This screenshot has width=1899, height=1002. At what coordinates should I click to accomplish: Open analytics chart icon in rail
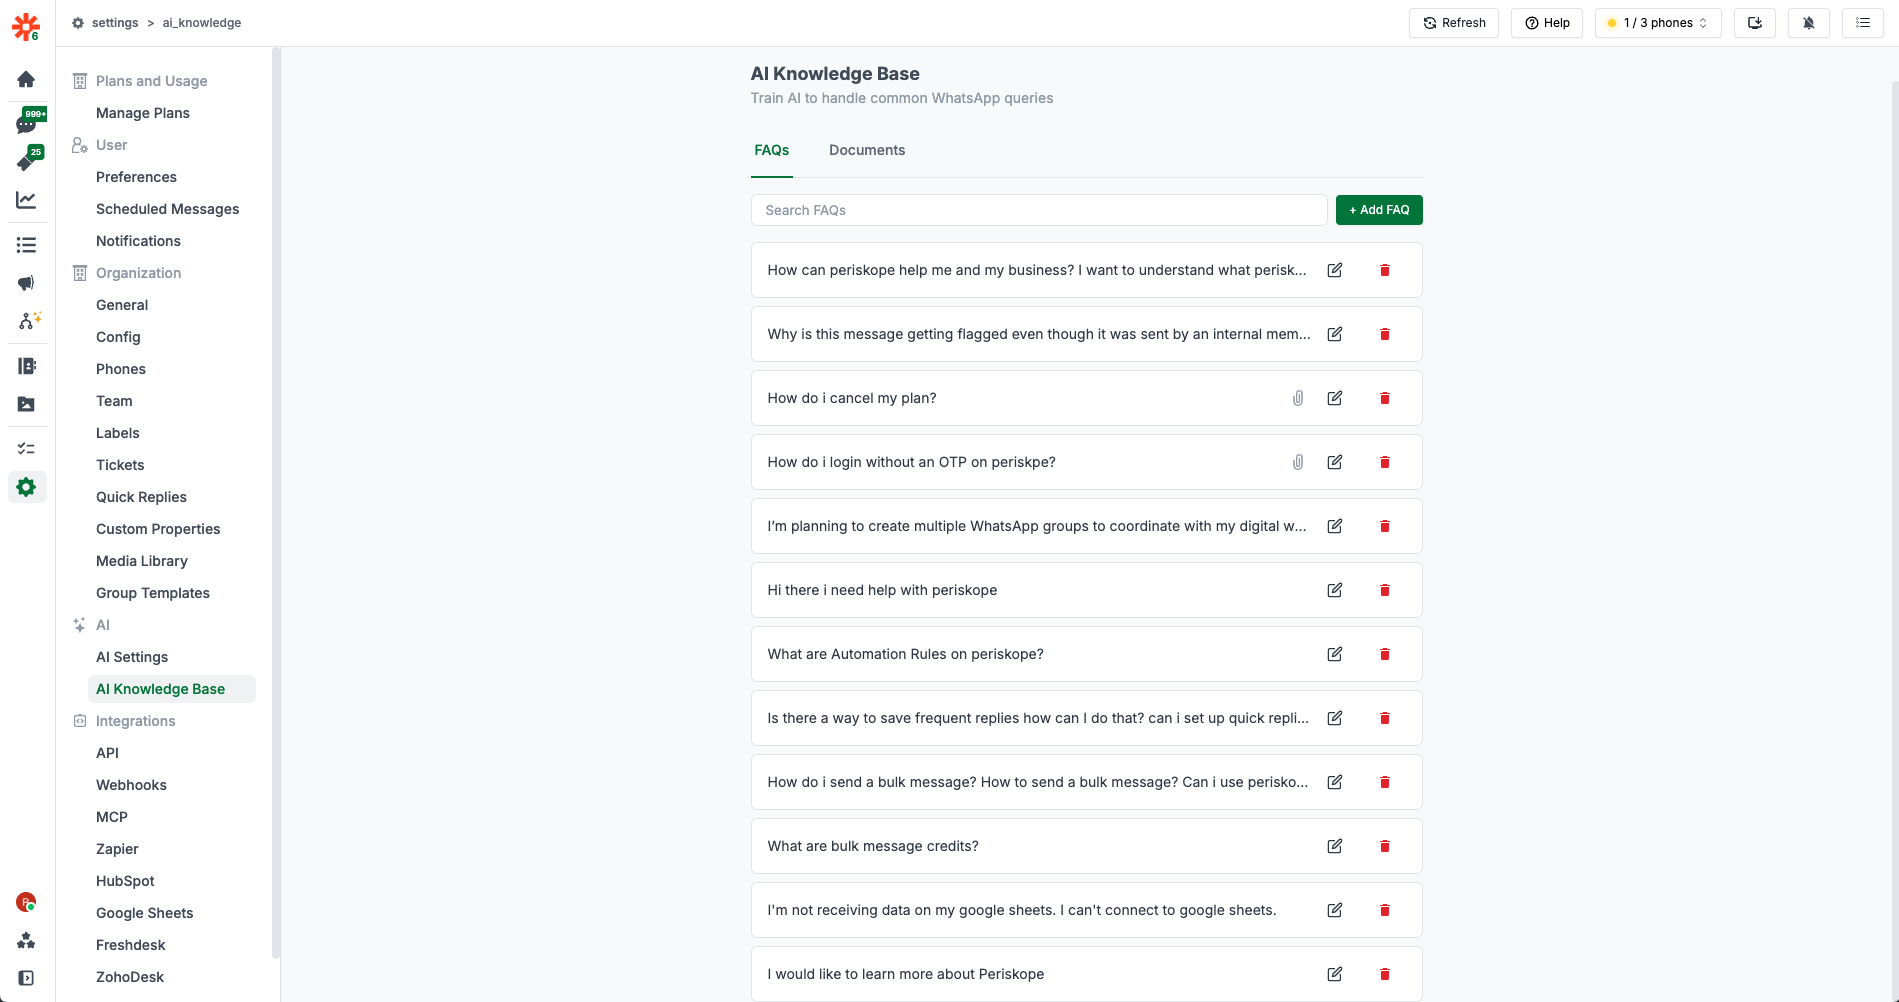coord(26,200)
